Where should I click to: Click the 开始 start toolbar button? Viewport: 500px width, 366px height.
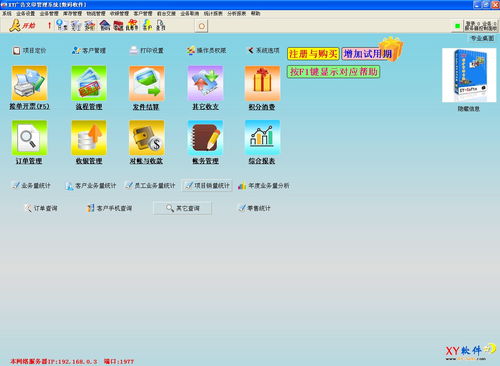coord(22,25)
